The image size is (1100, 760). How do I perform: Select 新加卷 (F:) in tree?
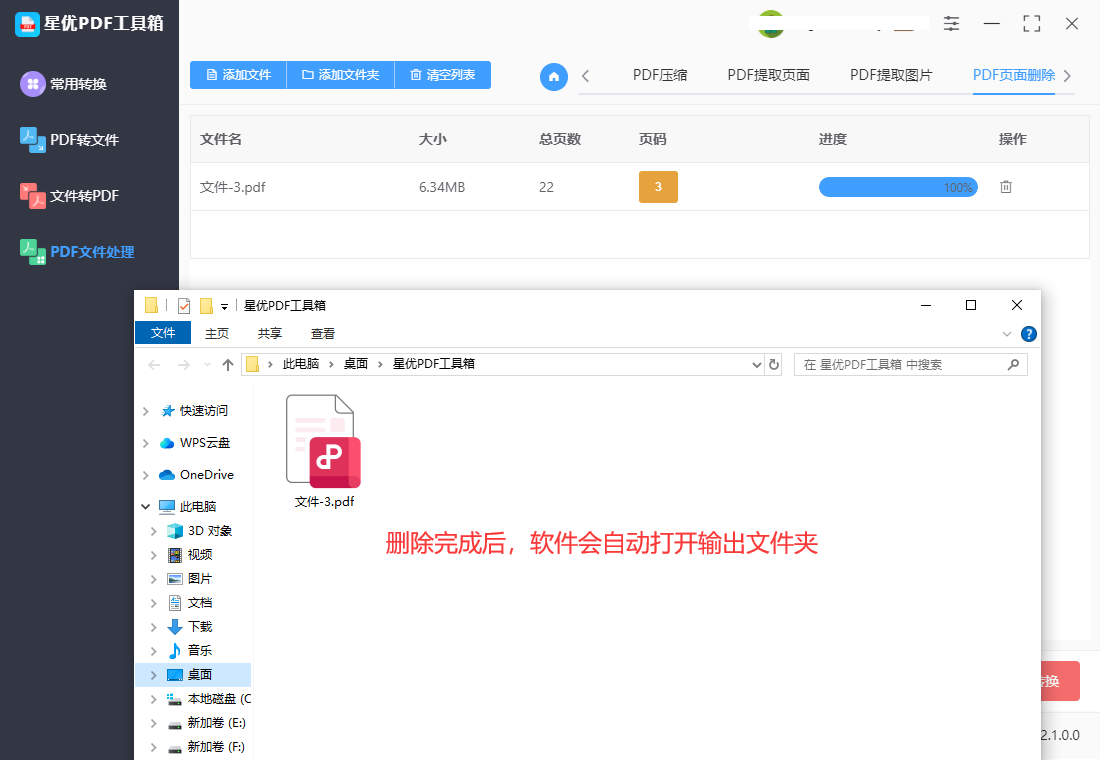click(208, 747)
